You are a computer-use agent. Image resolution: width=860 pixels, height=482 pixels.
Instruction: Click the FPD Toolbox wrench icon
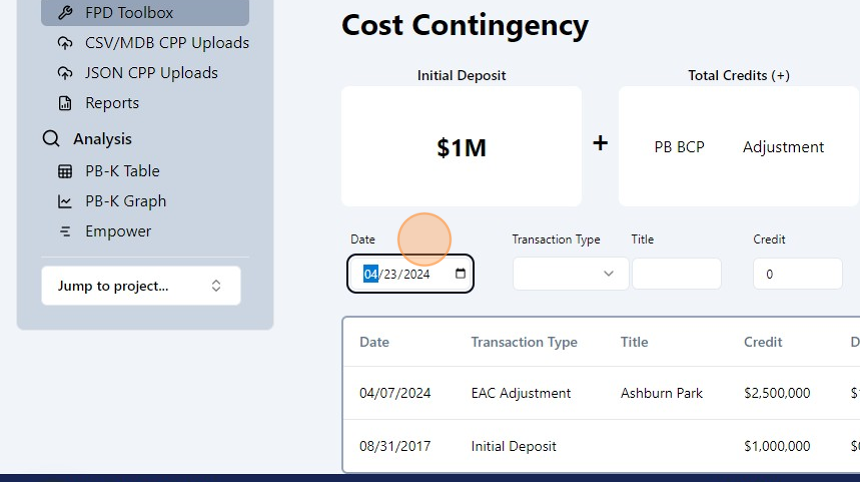tap(65, 13)
